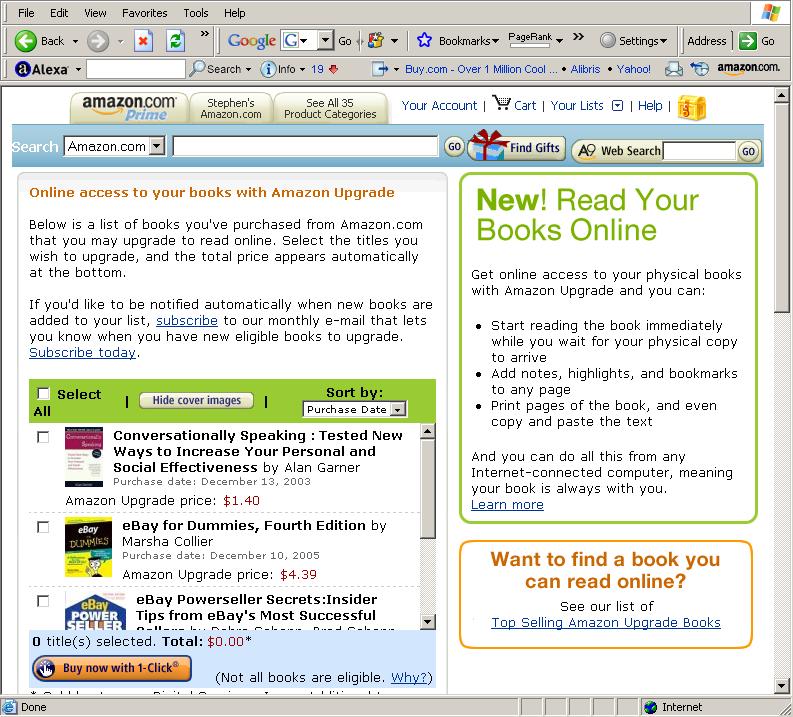Switch to Stephen's Amazon.com tab
793x717 pixels.
coord(231,108)
